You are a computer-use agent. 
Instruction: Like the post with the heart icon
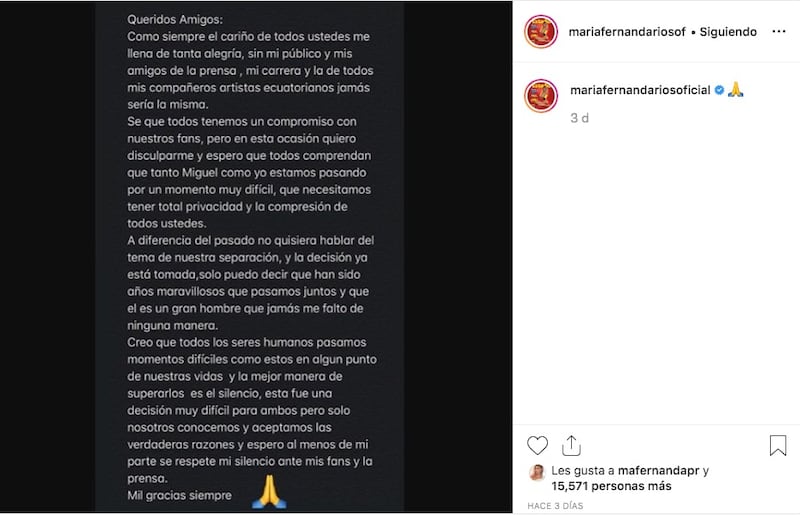tap(537, 446)
